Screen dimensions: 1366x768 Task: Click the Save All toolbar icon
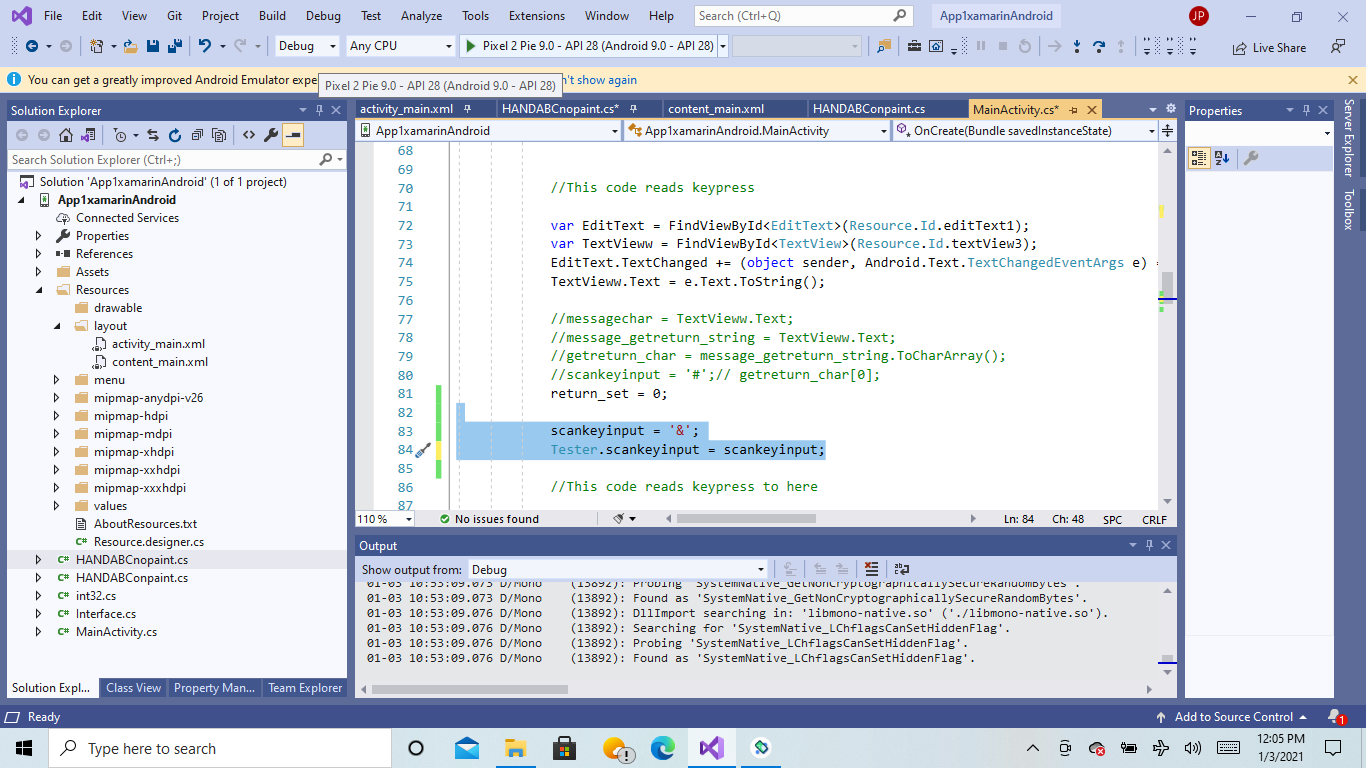click(x=175, y=46)
